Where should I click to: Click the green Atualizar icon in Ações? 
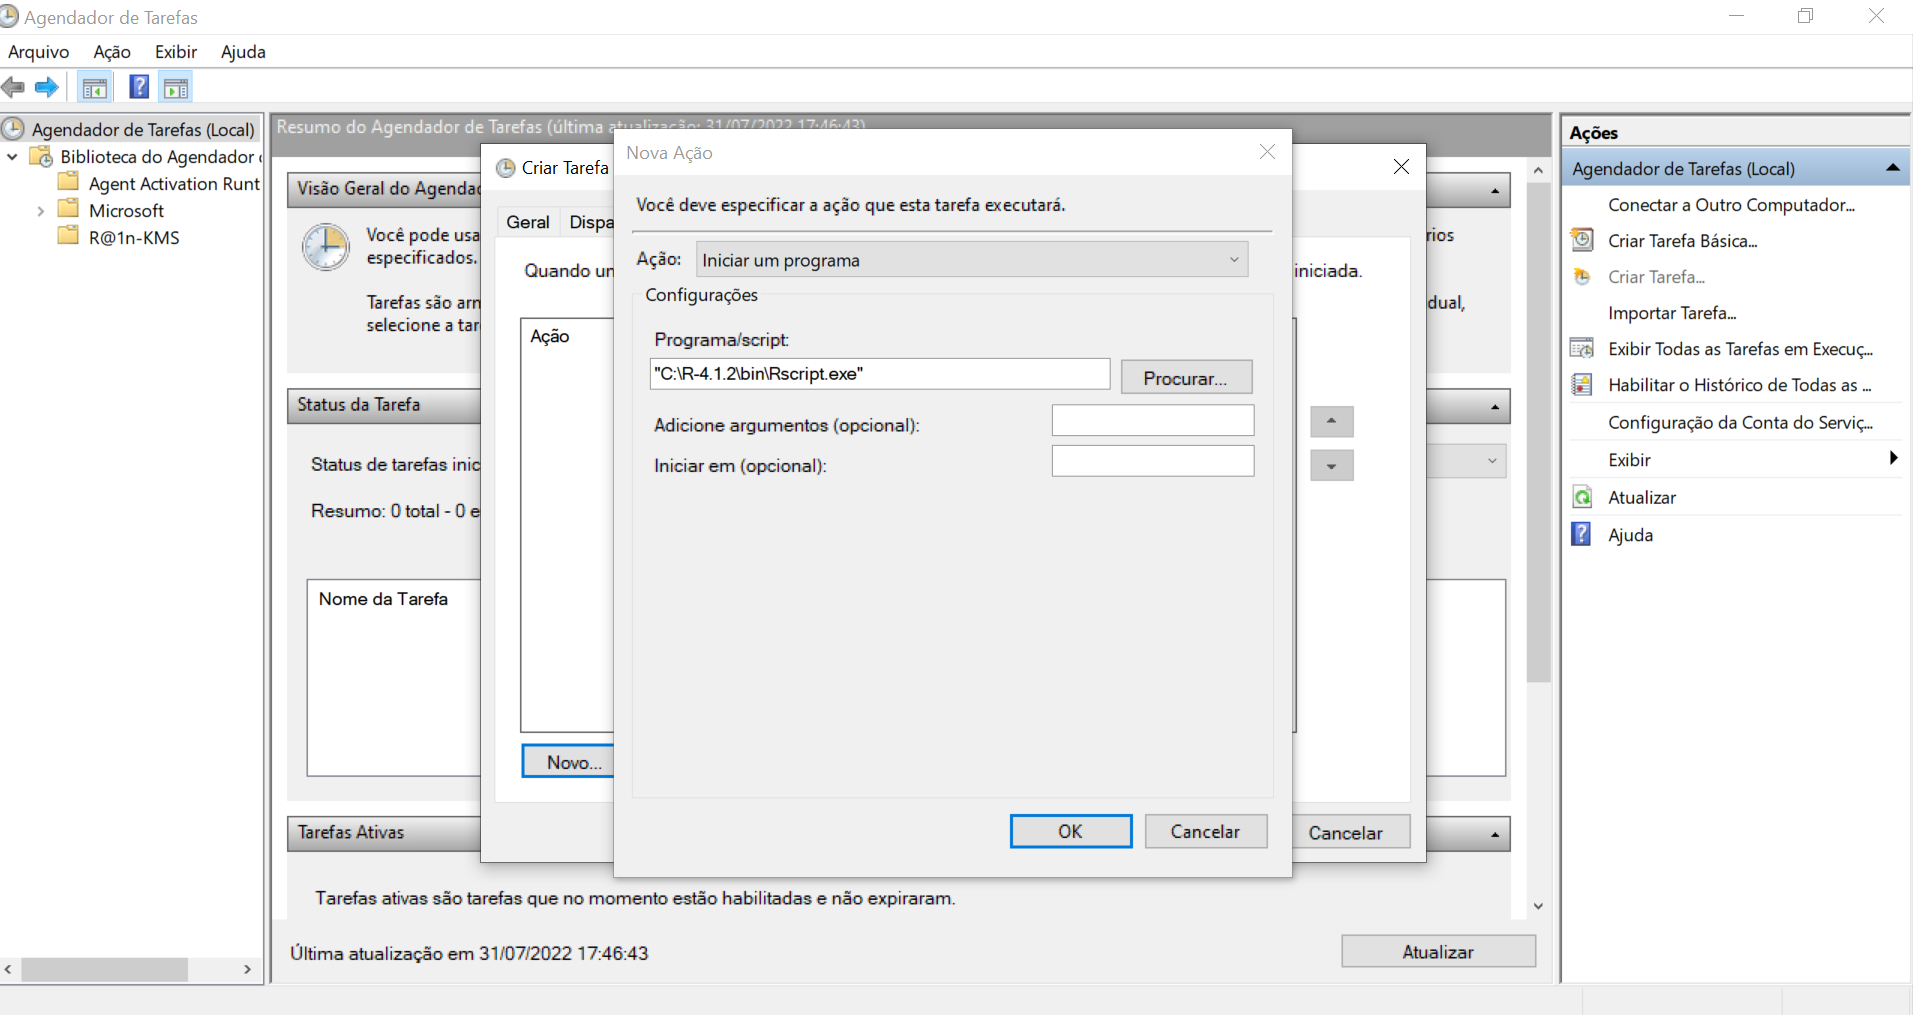1582,497
